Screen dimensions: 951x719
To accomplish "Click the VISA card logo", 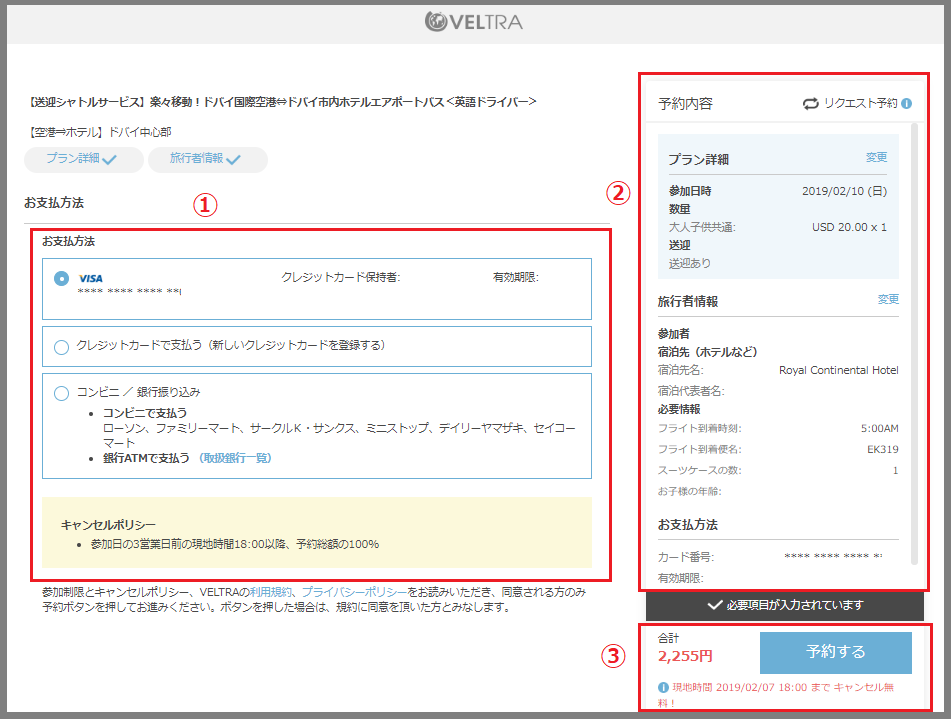I will click(91, 278).
